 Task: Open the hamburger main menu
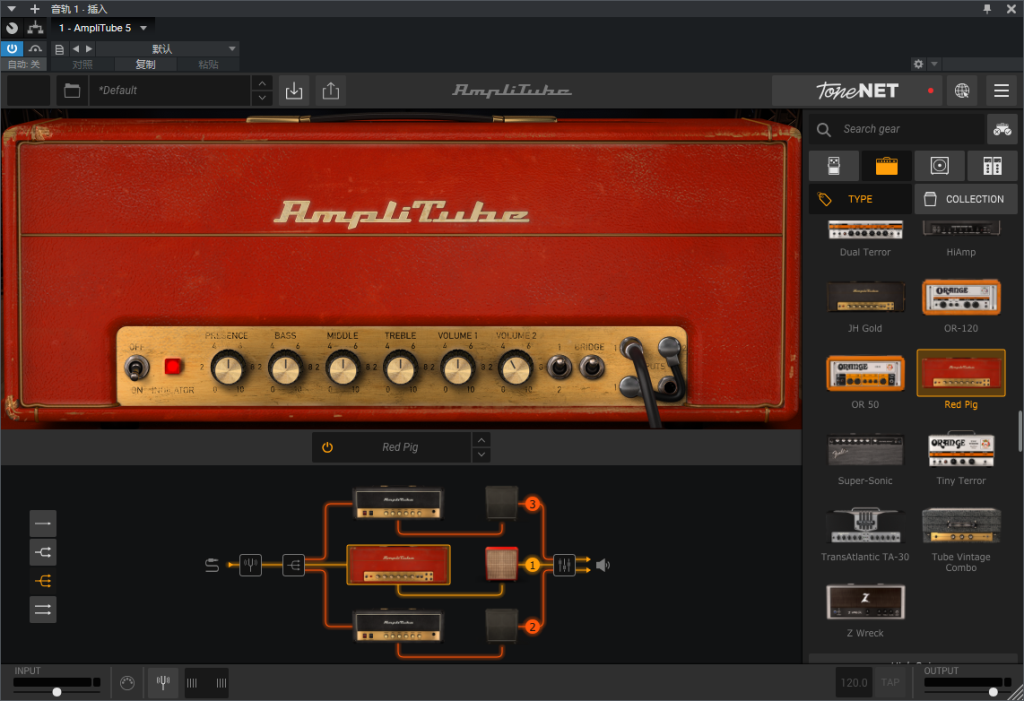point(1001,91)
